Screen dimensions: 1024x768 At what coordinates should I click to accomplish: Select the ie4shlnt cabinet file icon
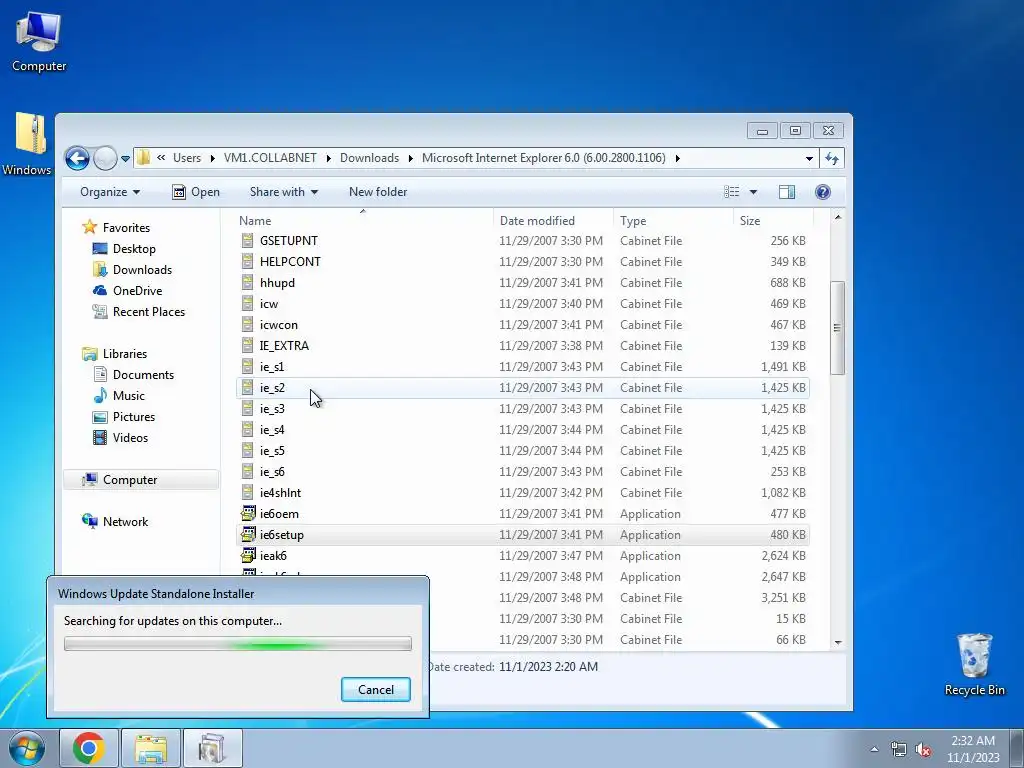click(248, 492)
